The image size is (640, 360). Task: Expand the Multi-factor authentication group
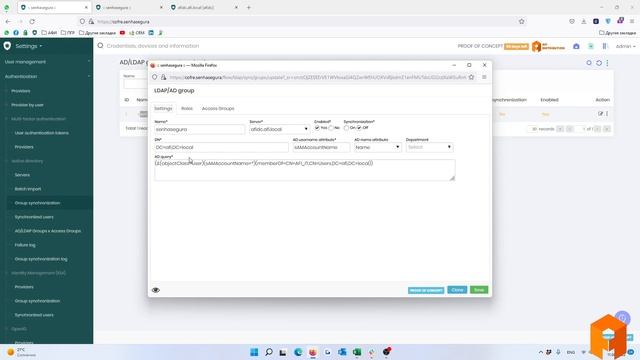click(x=38, y=119)
